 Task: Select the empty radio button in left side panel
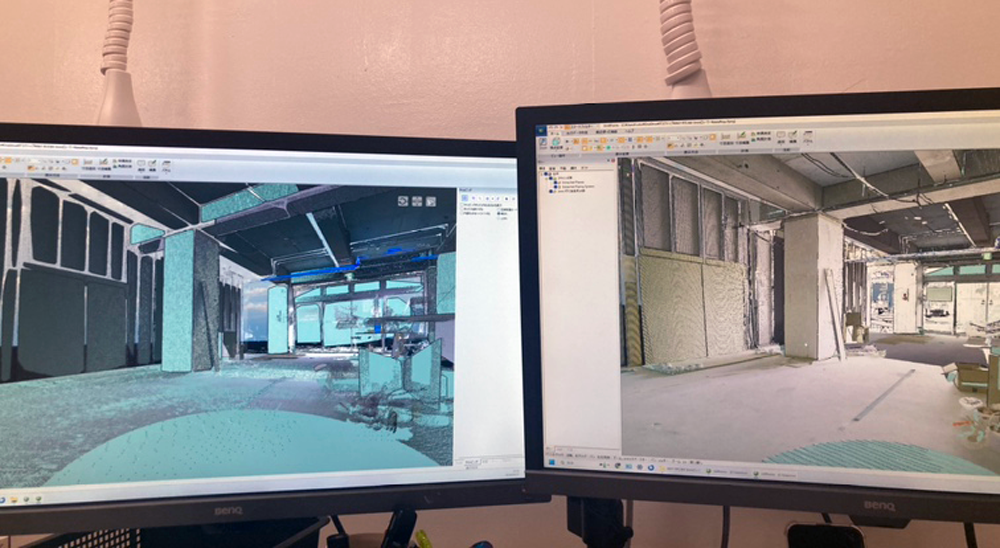[499, 218]
